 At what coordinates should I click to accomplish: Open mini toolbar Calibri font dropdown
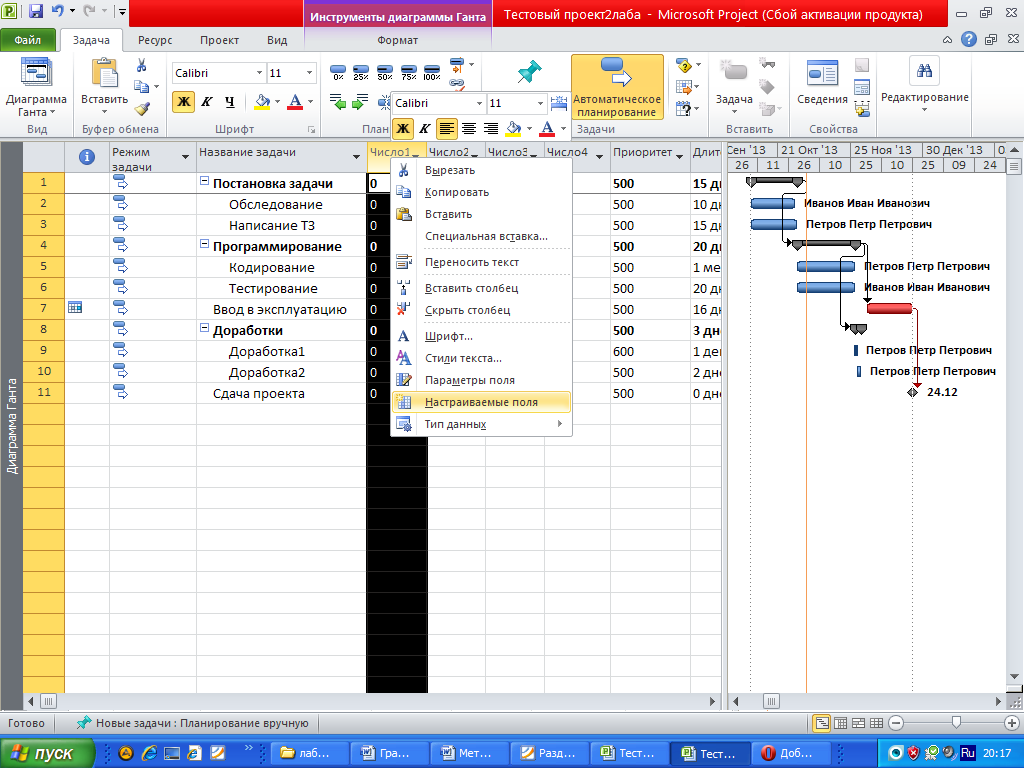(480, 103)
